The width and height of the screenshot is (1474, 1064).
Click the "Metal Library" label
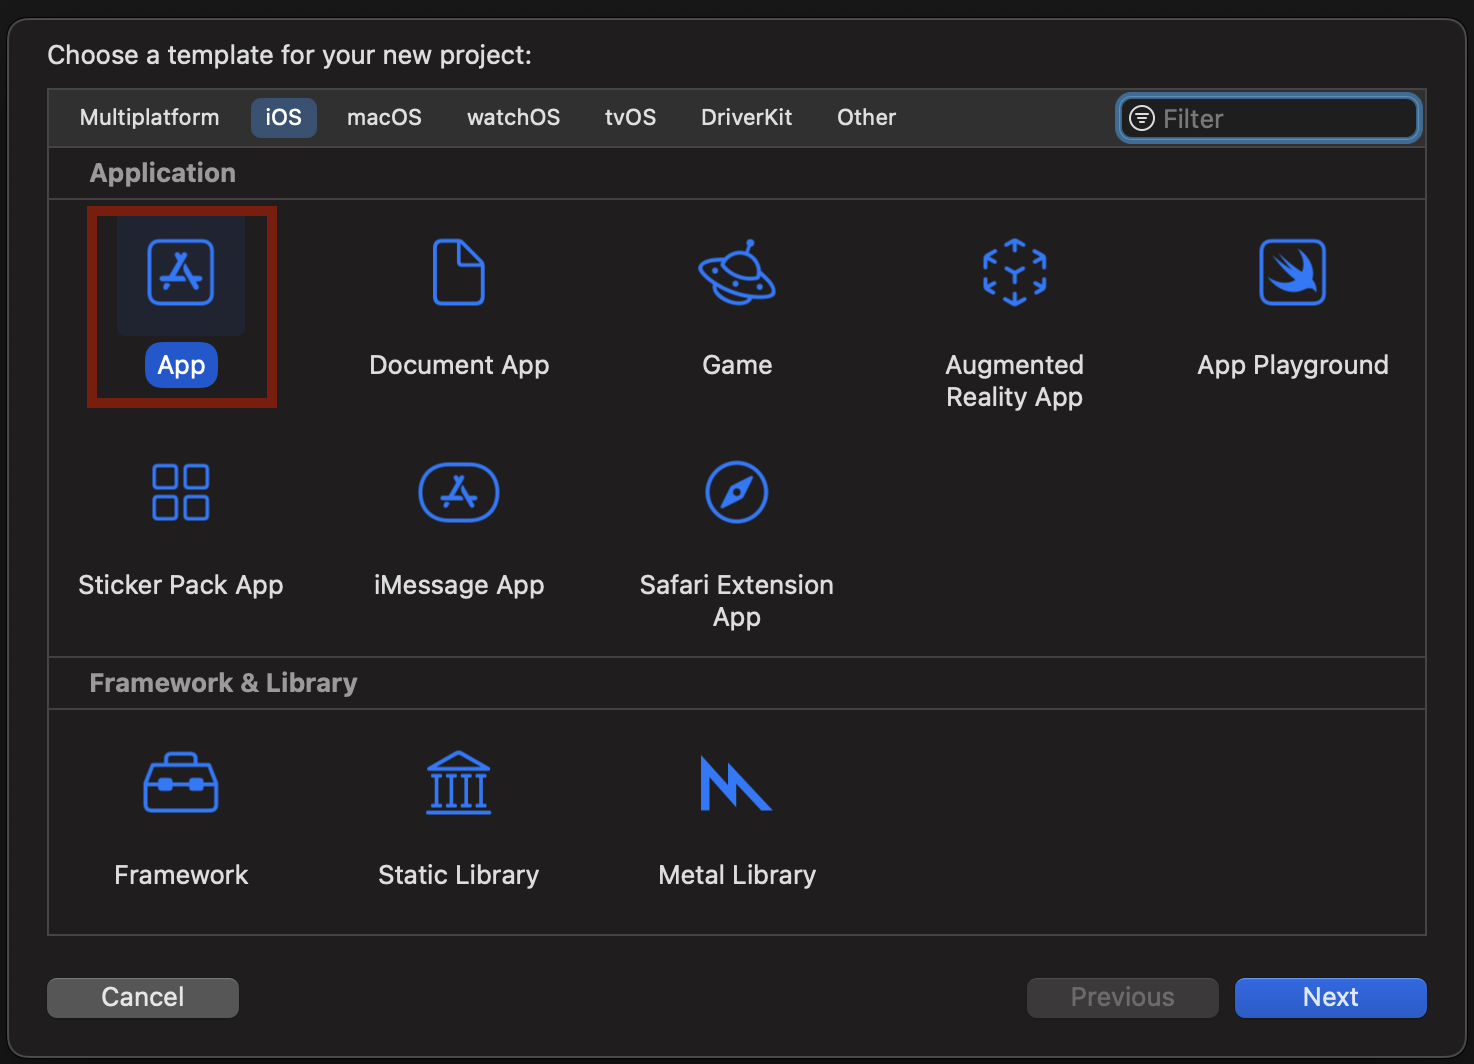(x=737, y=876)
